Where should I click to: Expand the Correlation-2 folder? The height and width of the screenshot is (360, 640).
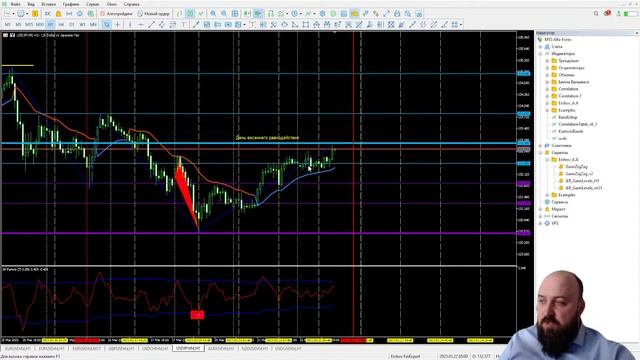pos(547,96)
